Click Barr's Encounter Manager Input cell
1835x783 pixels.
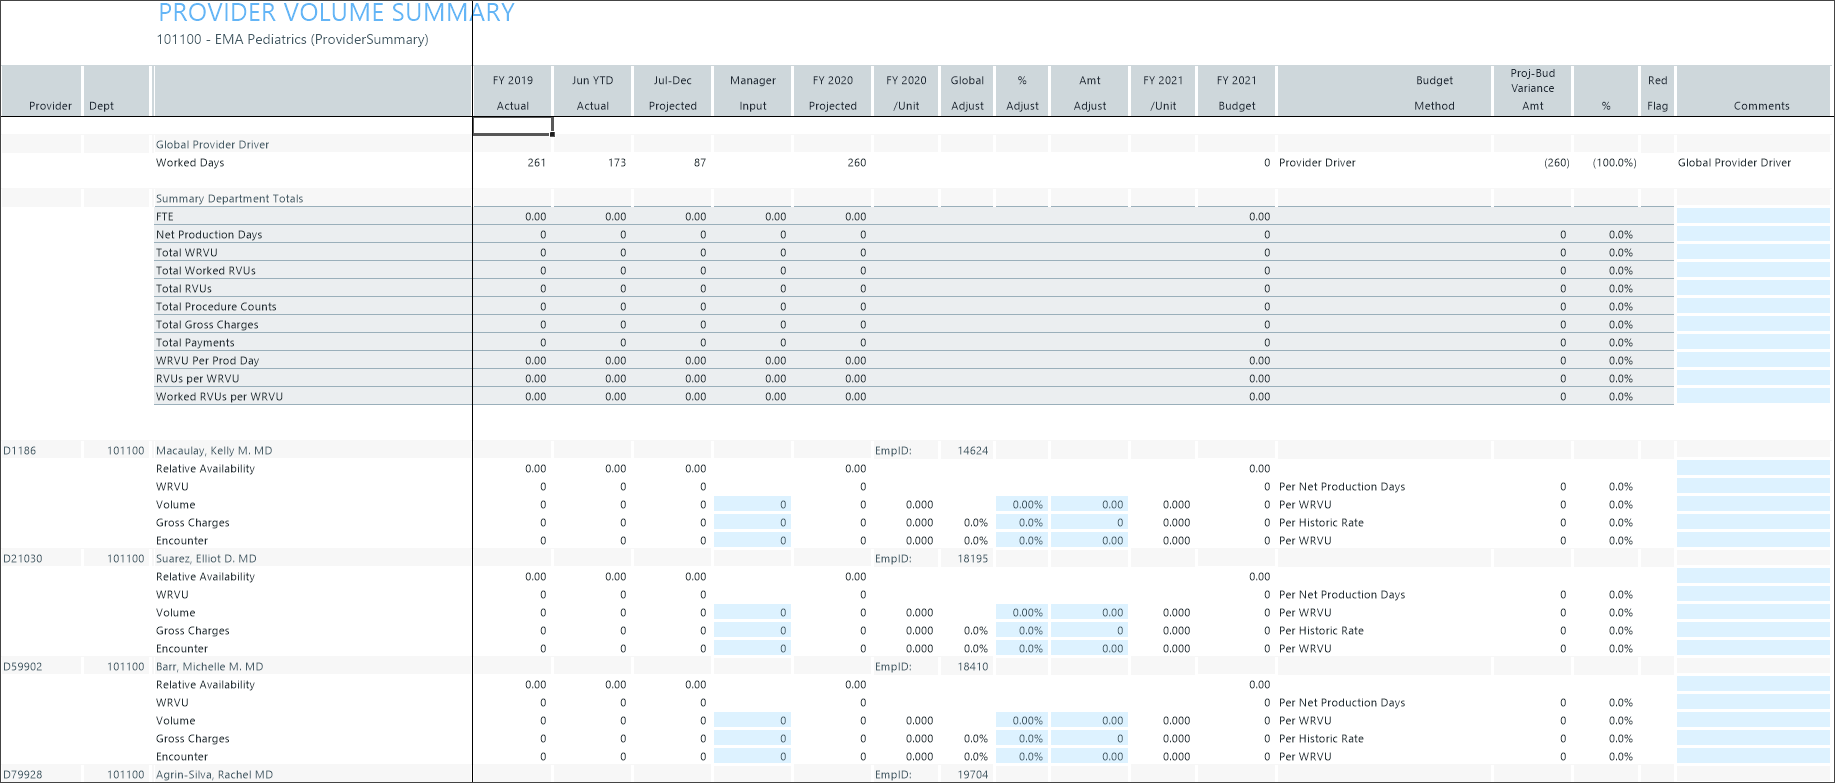pyautogui.click(x=752, y=757)
